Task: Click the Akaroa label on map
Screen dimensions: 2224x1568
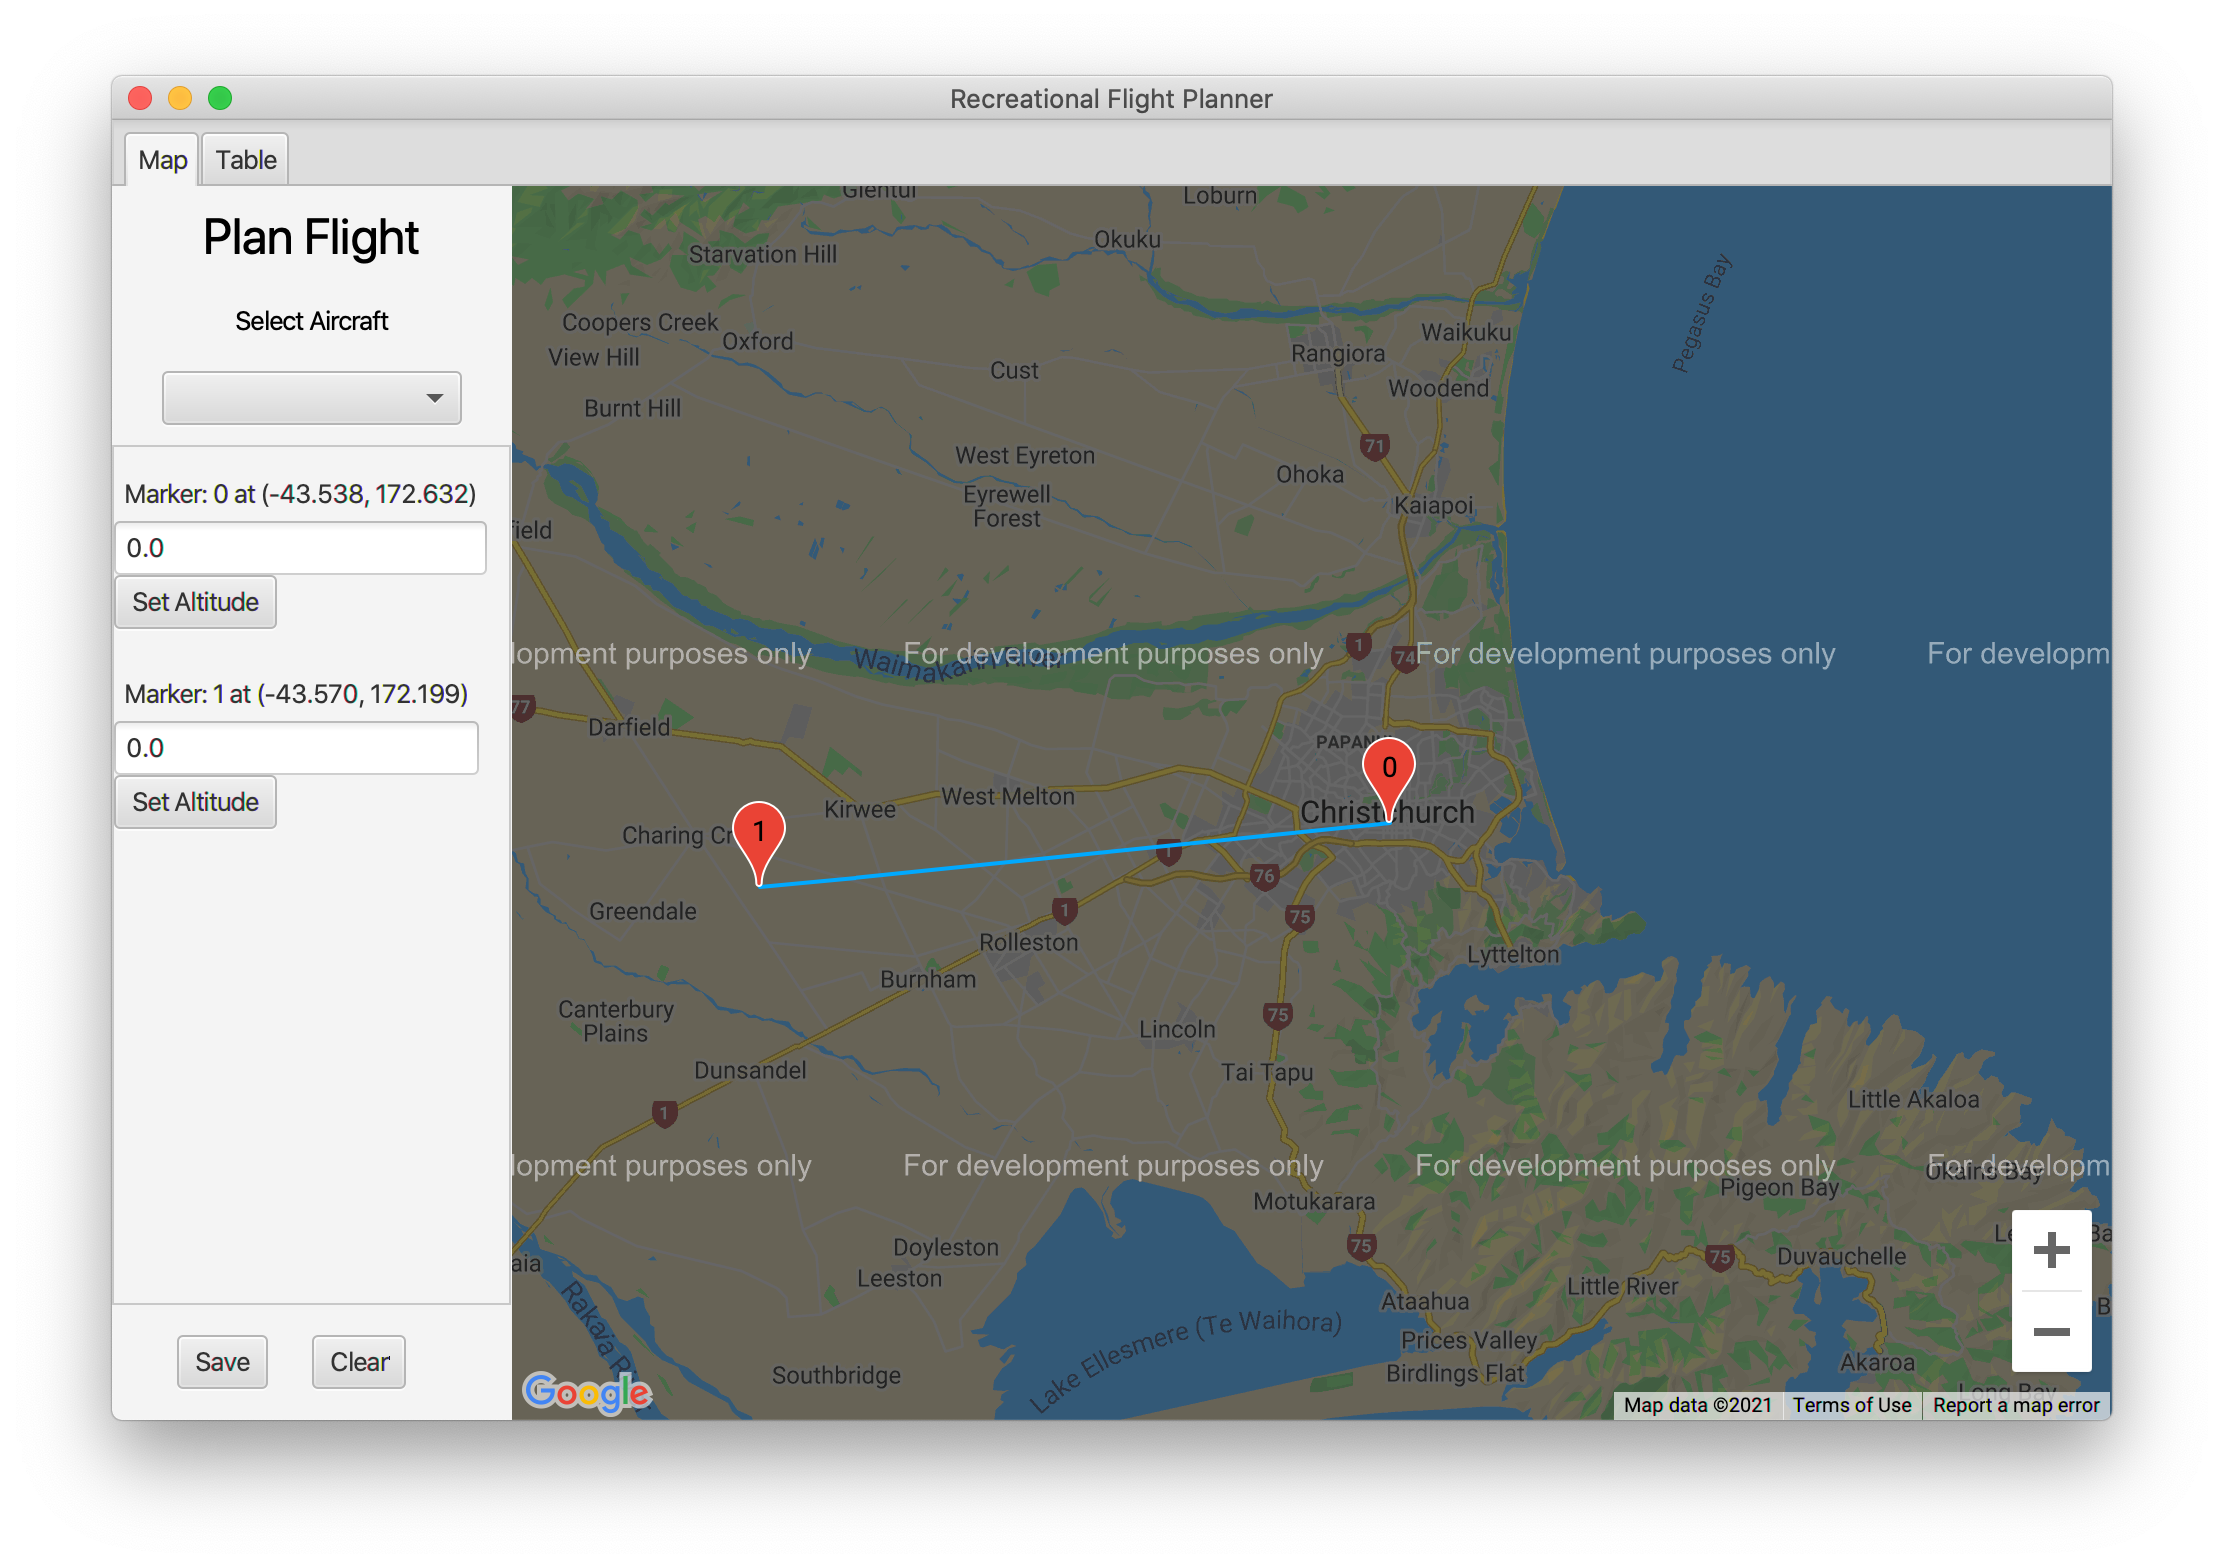Action: [1877, 1362]
